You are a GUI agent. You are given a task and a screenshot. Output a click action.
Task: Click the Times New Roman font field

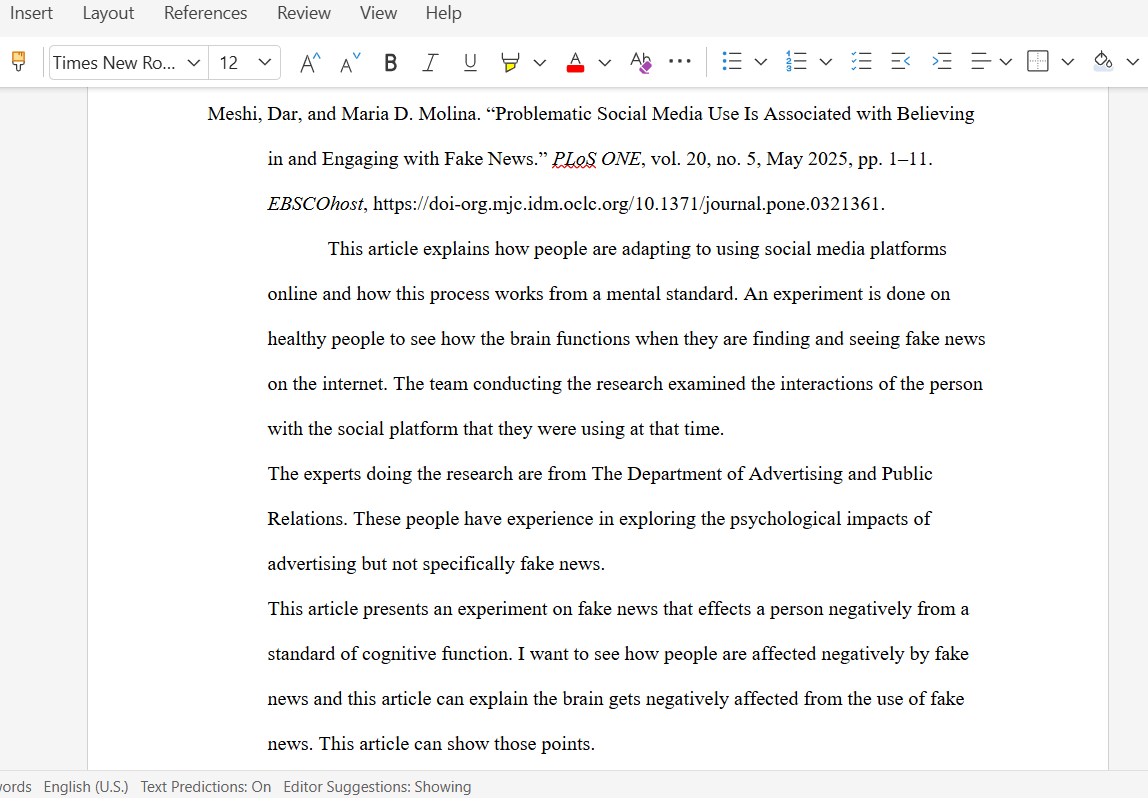tap(114, 63)
